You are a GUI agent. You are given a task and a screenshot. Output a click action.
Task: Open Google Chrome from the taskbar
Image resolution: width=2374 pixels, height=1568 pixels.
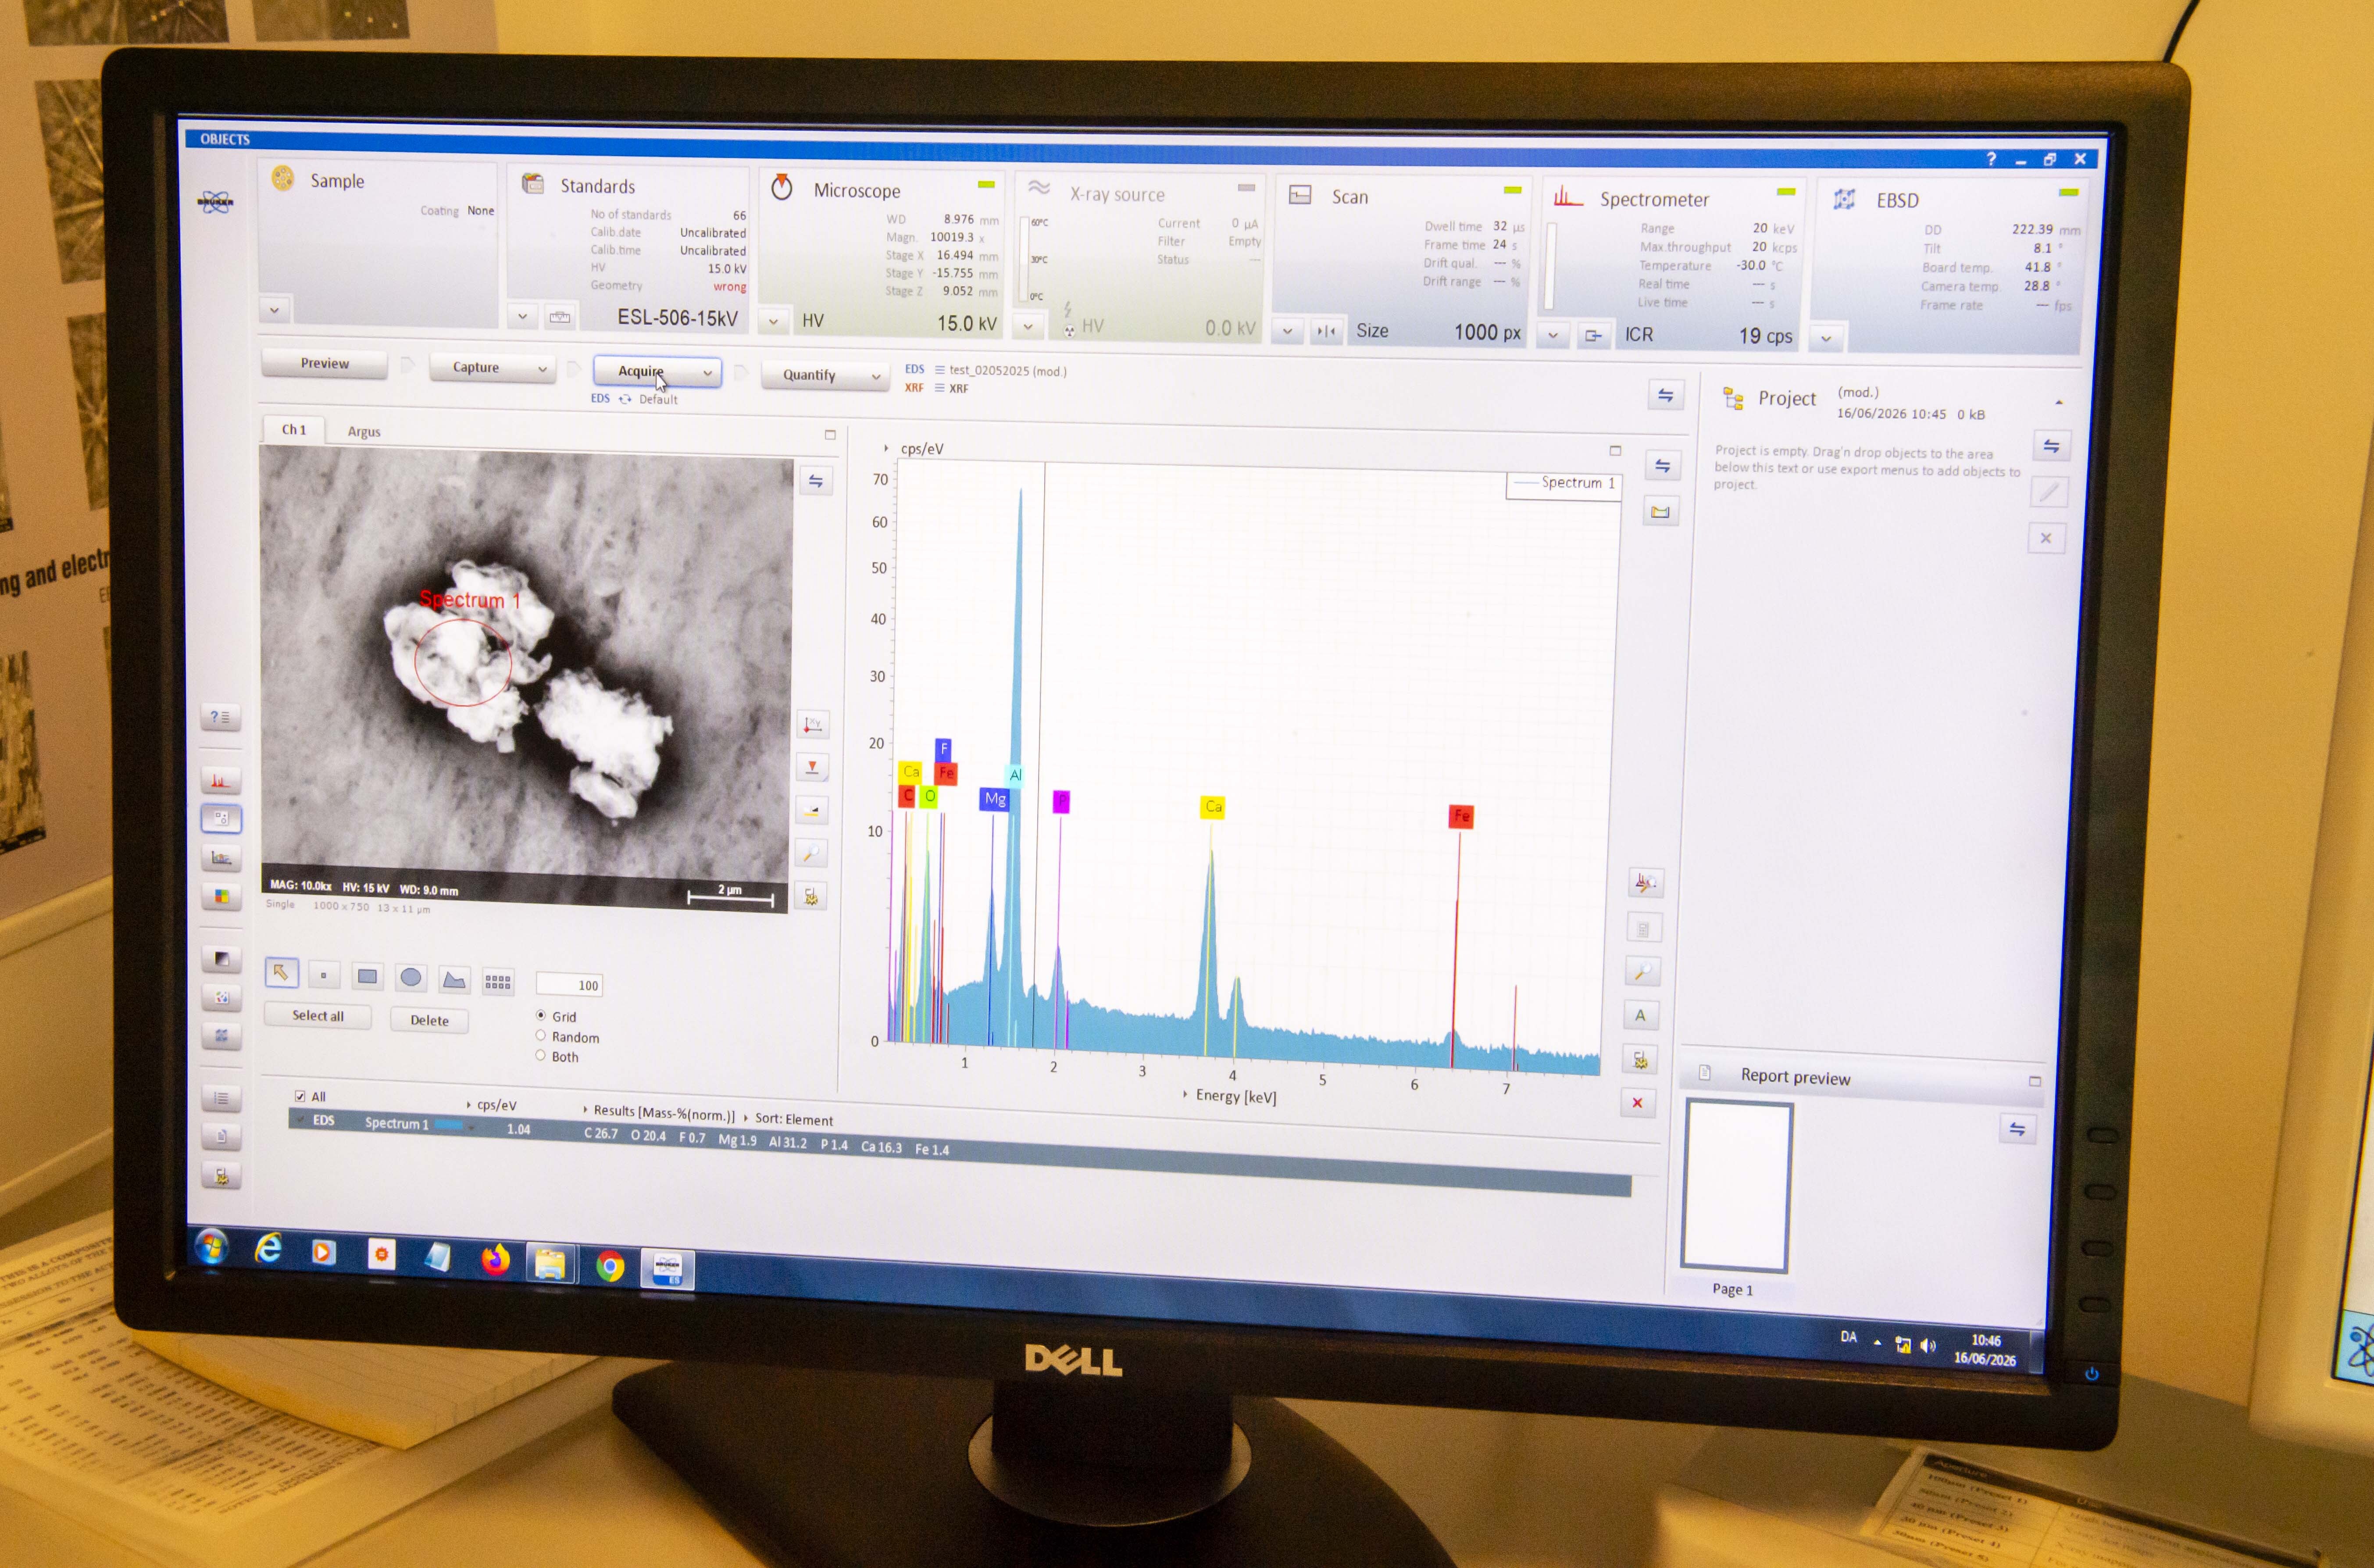(610, 1266)
